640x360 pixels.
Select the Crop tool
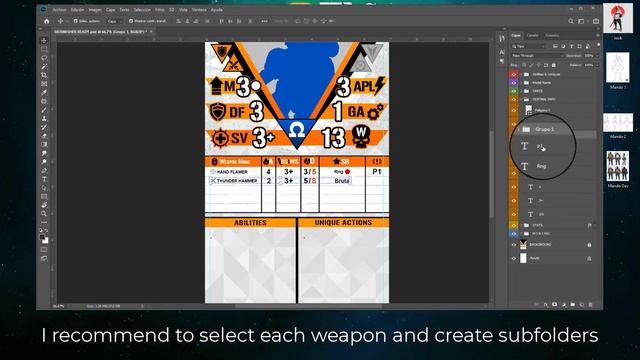[44, 75]
